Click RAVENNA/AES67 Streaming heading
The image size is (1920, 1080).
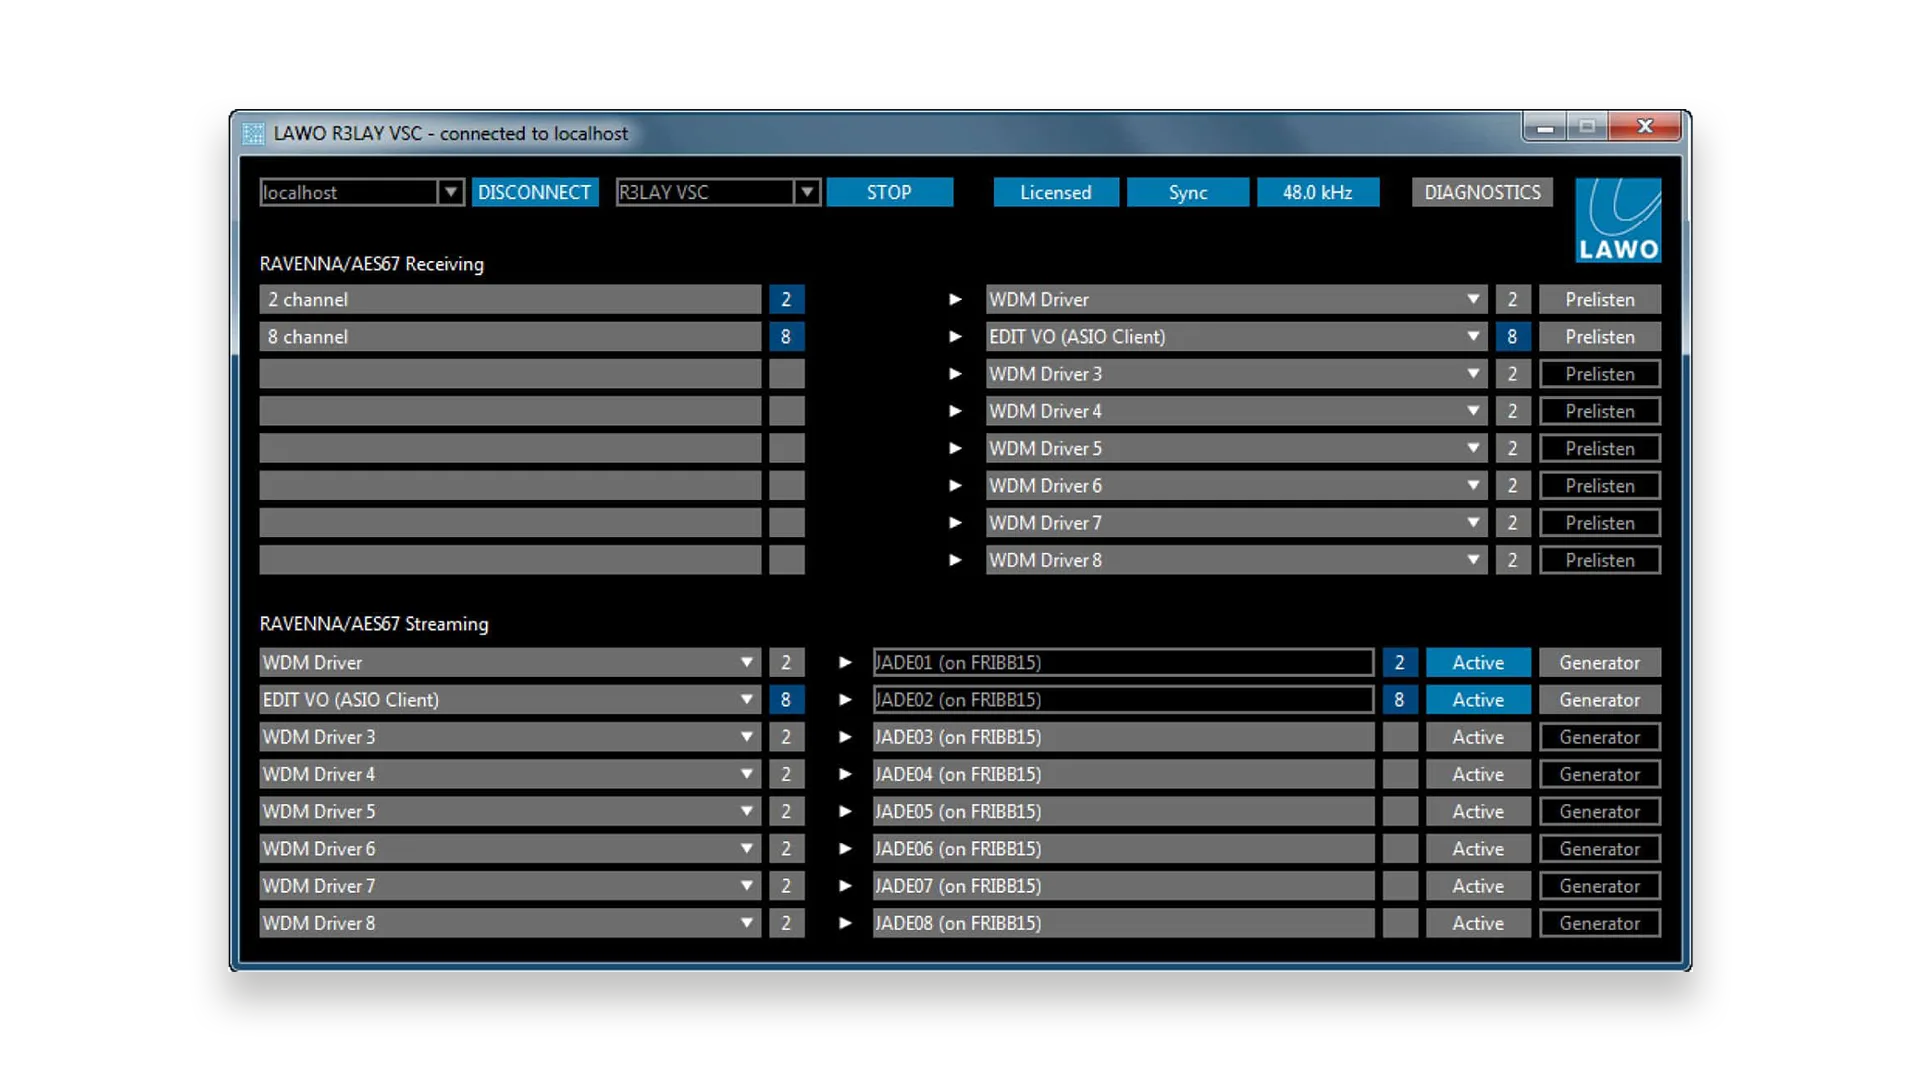coord(374,624)
